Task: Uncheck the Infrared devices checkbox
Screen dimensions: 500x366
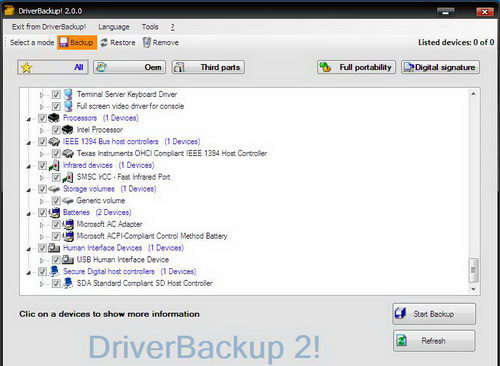Action: [x=42, y=165]
